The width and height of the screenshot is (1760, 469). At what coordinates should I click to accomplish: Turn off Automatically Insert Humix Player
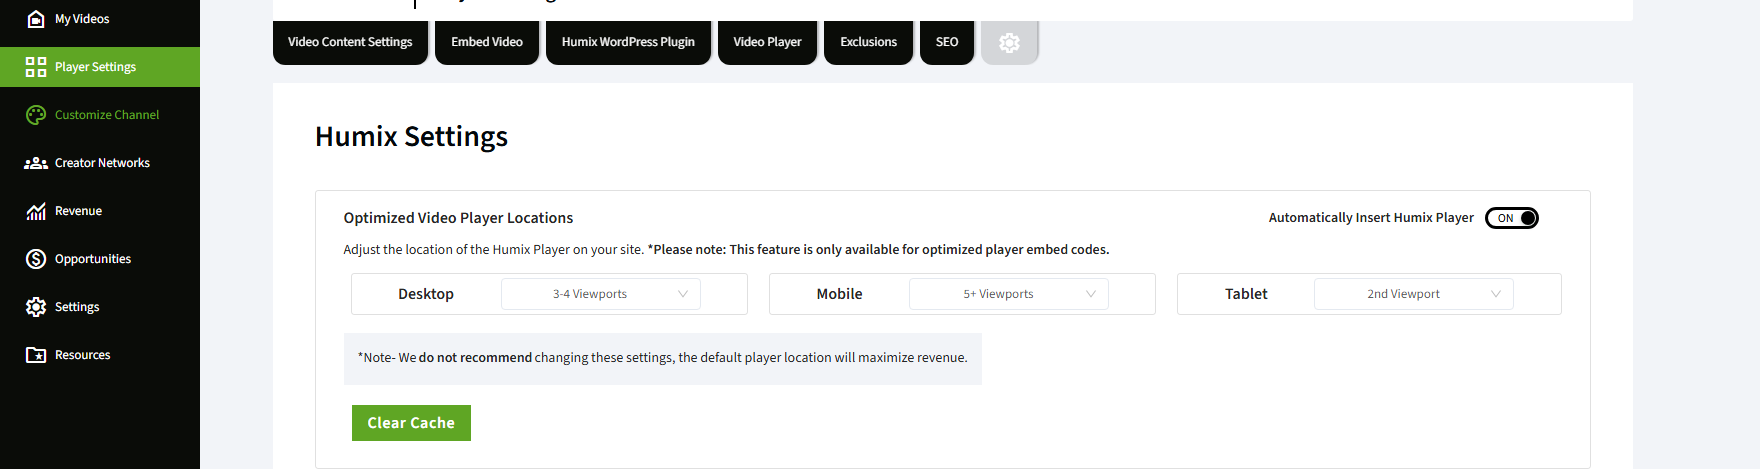(x=1511, y=218)
